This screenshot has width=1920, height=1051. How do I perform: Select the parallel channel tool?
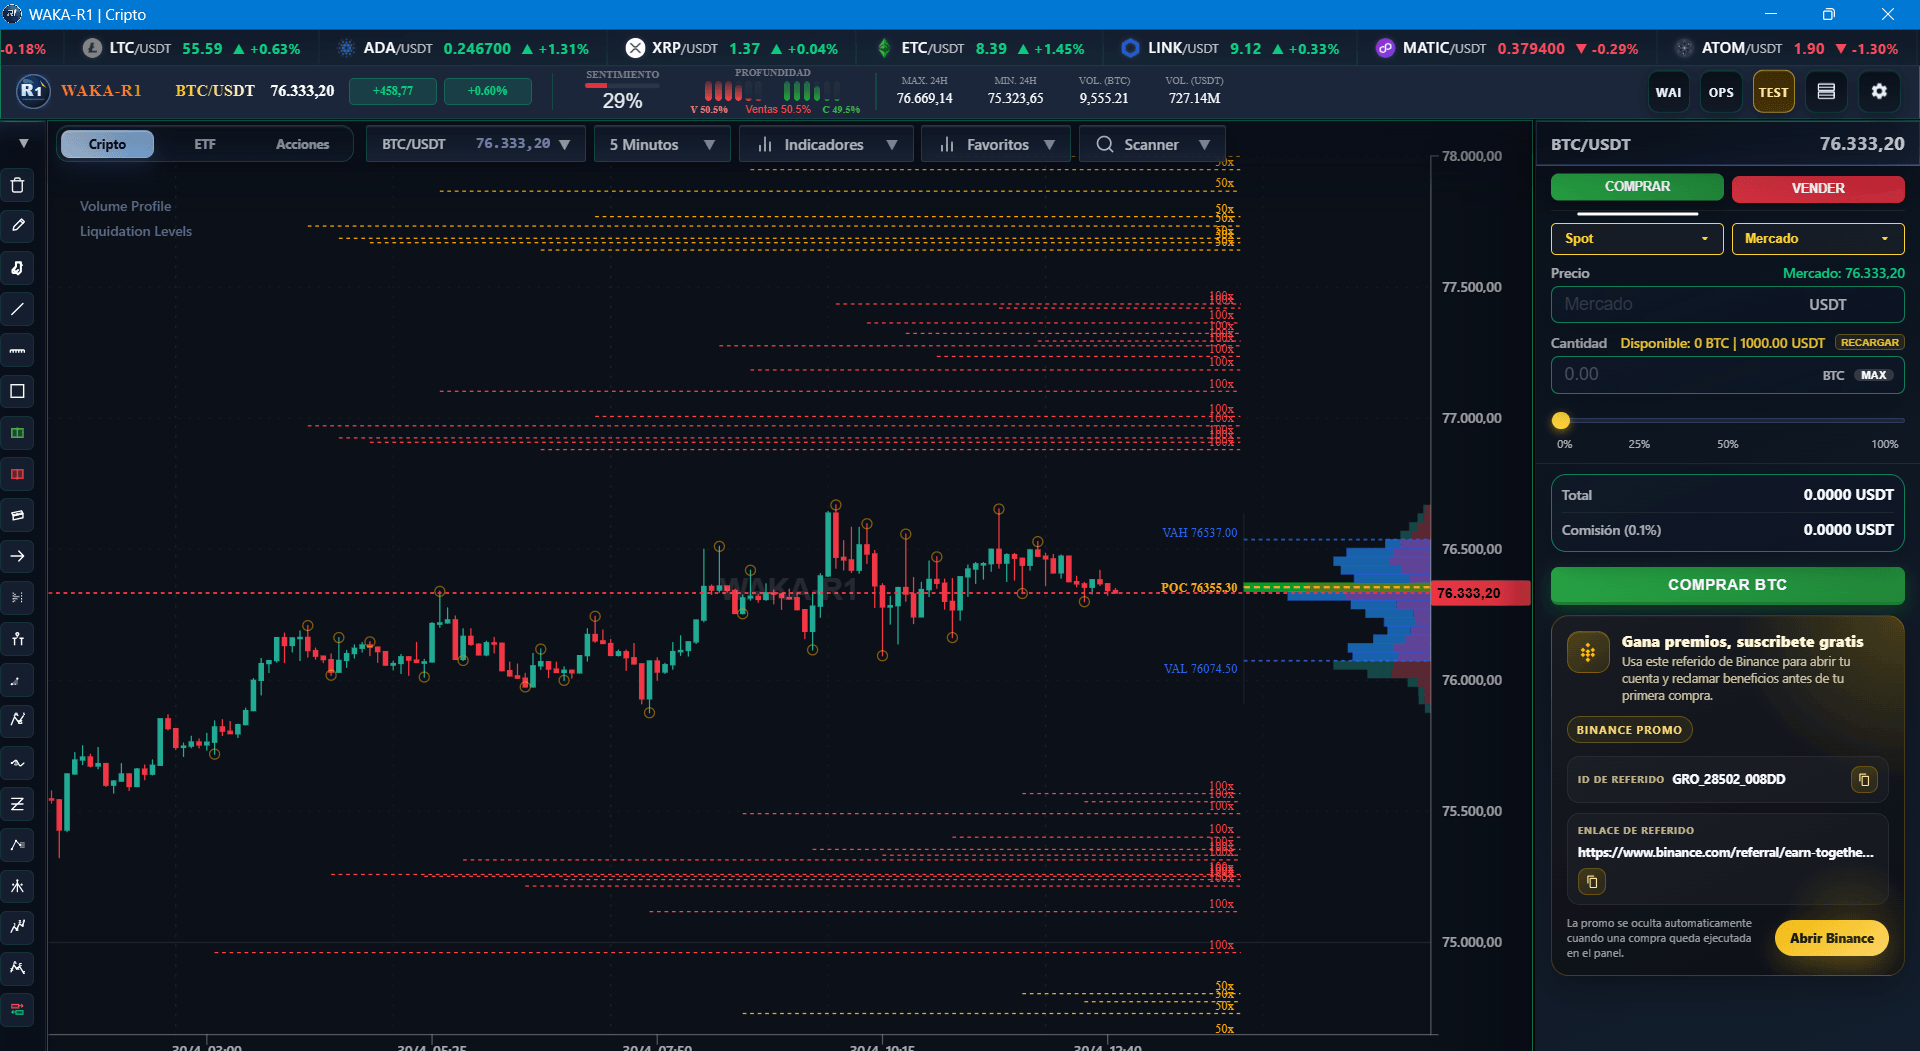pos(17,515)
